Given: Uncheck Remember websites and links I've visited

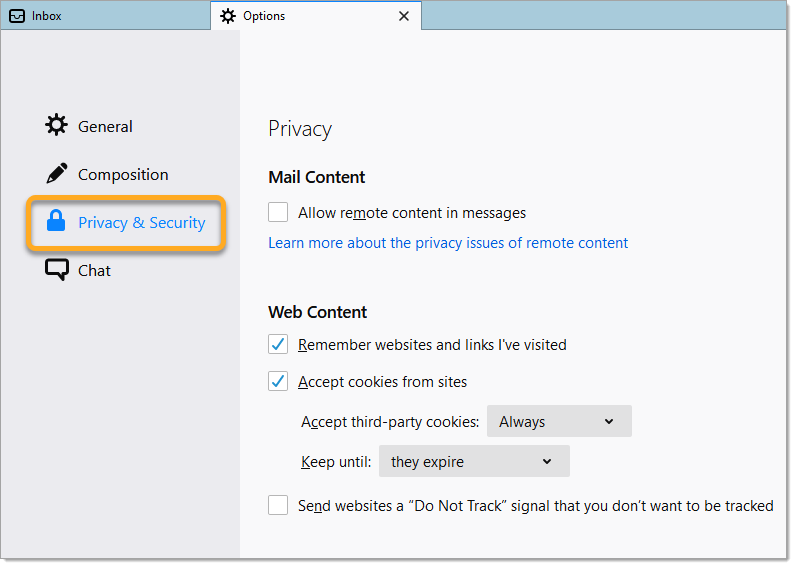Looking at the screenshot, I should point(278,345).
